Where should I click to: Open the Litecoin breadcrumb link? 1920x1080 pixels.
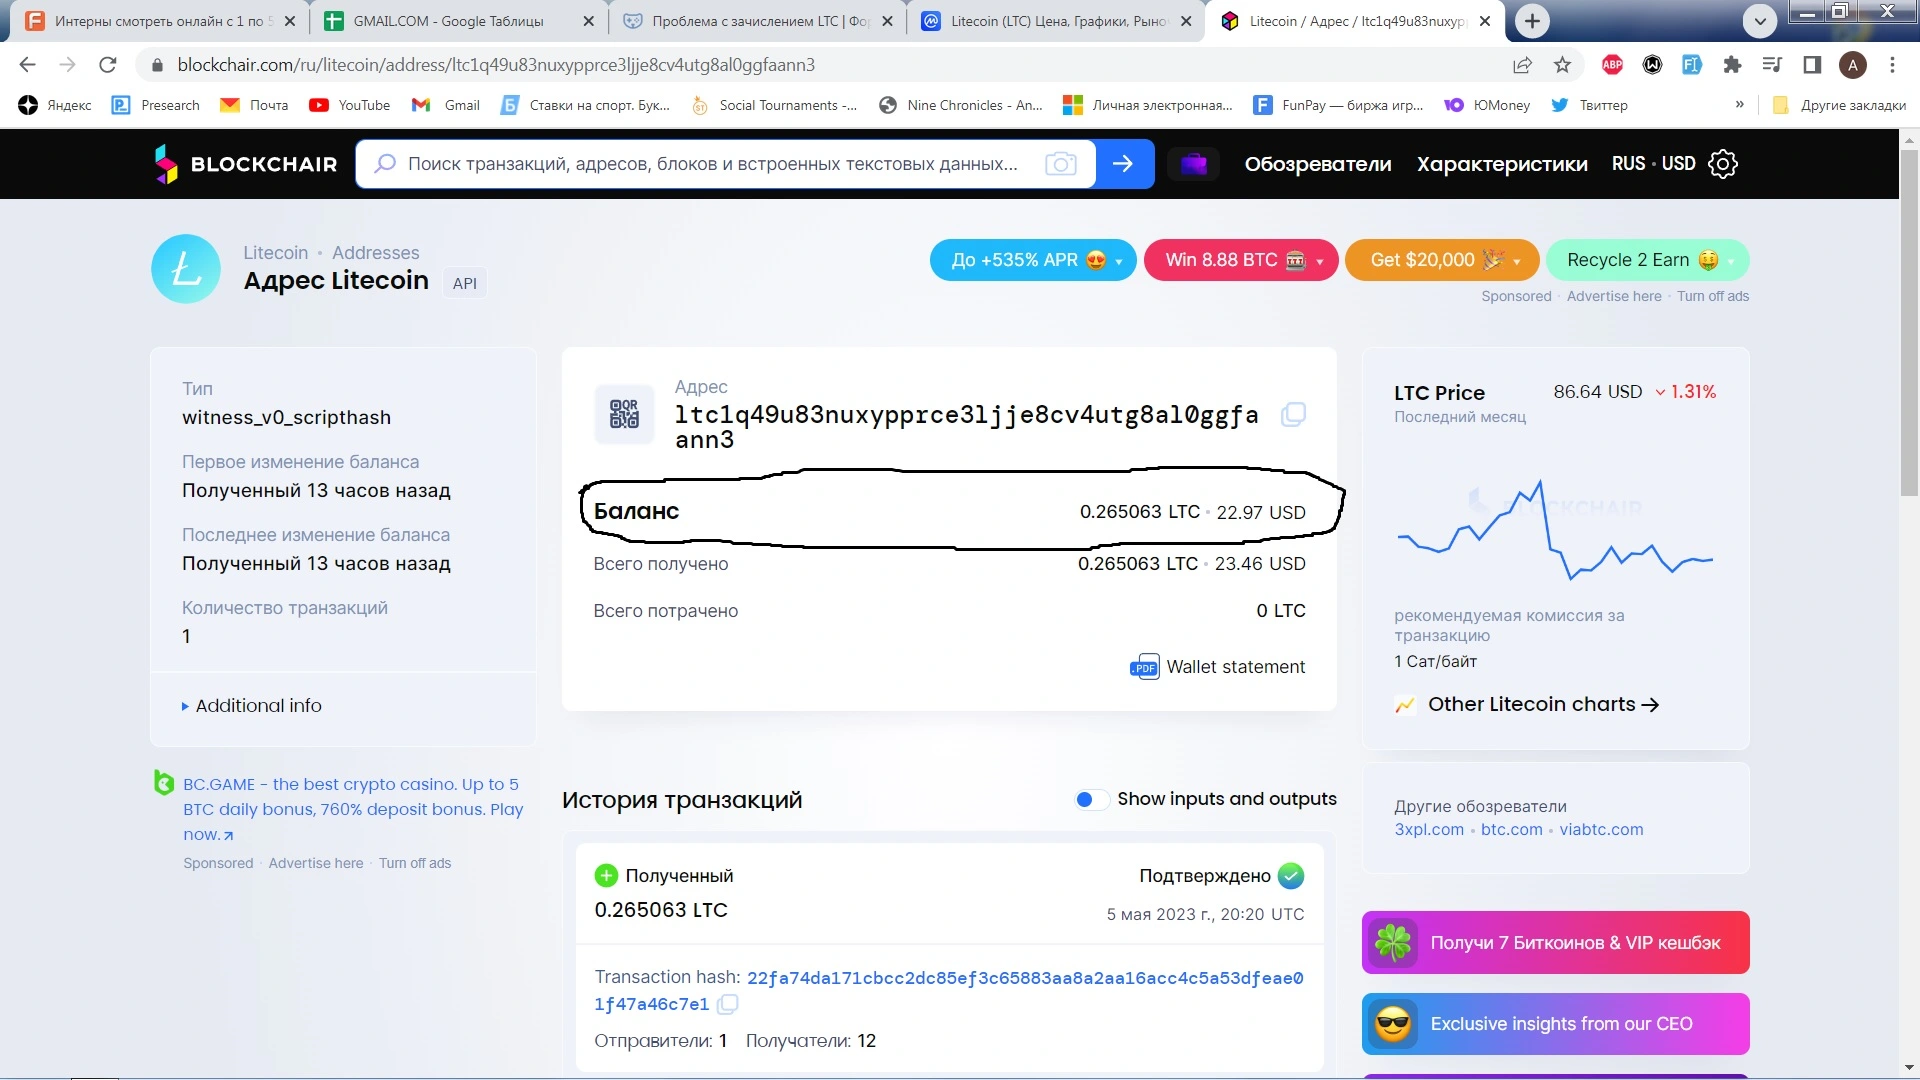275,253
